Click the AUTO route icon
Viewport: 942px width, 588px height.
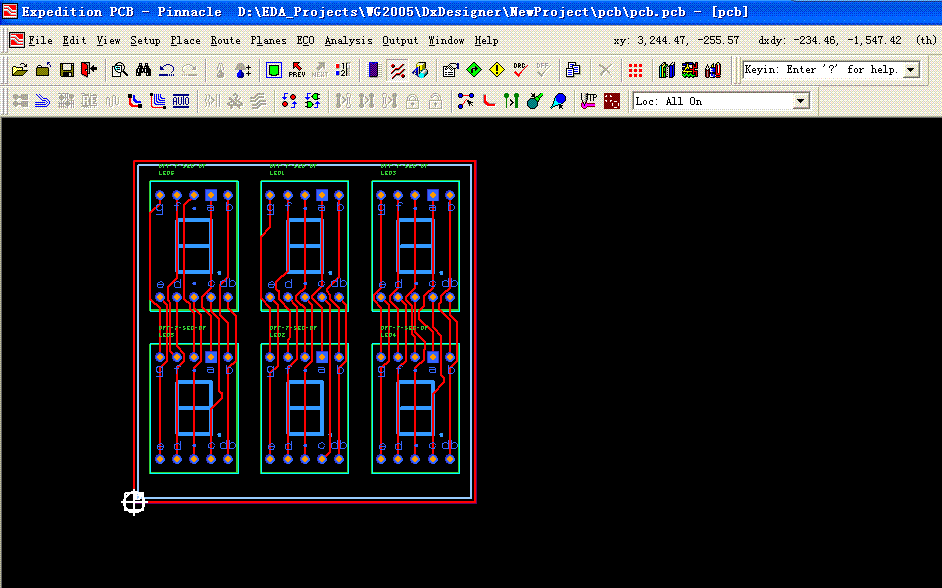181,101
